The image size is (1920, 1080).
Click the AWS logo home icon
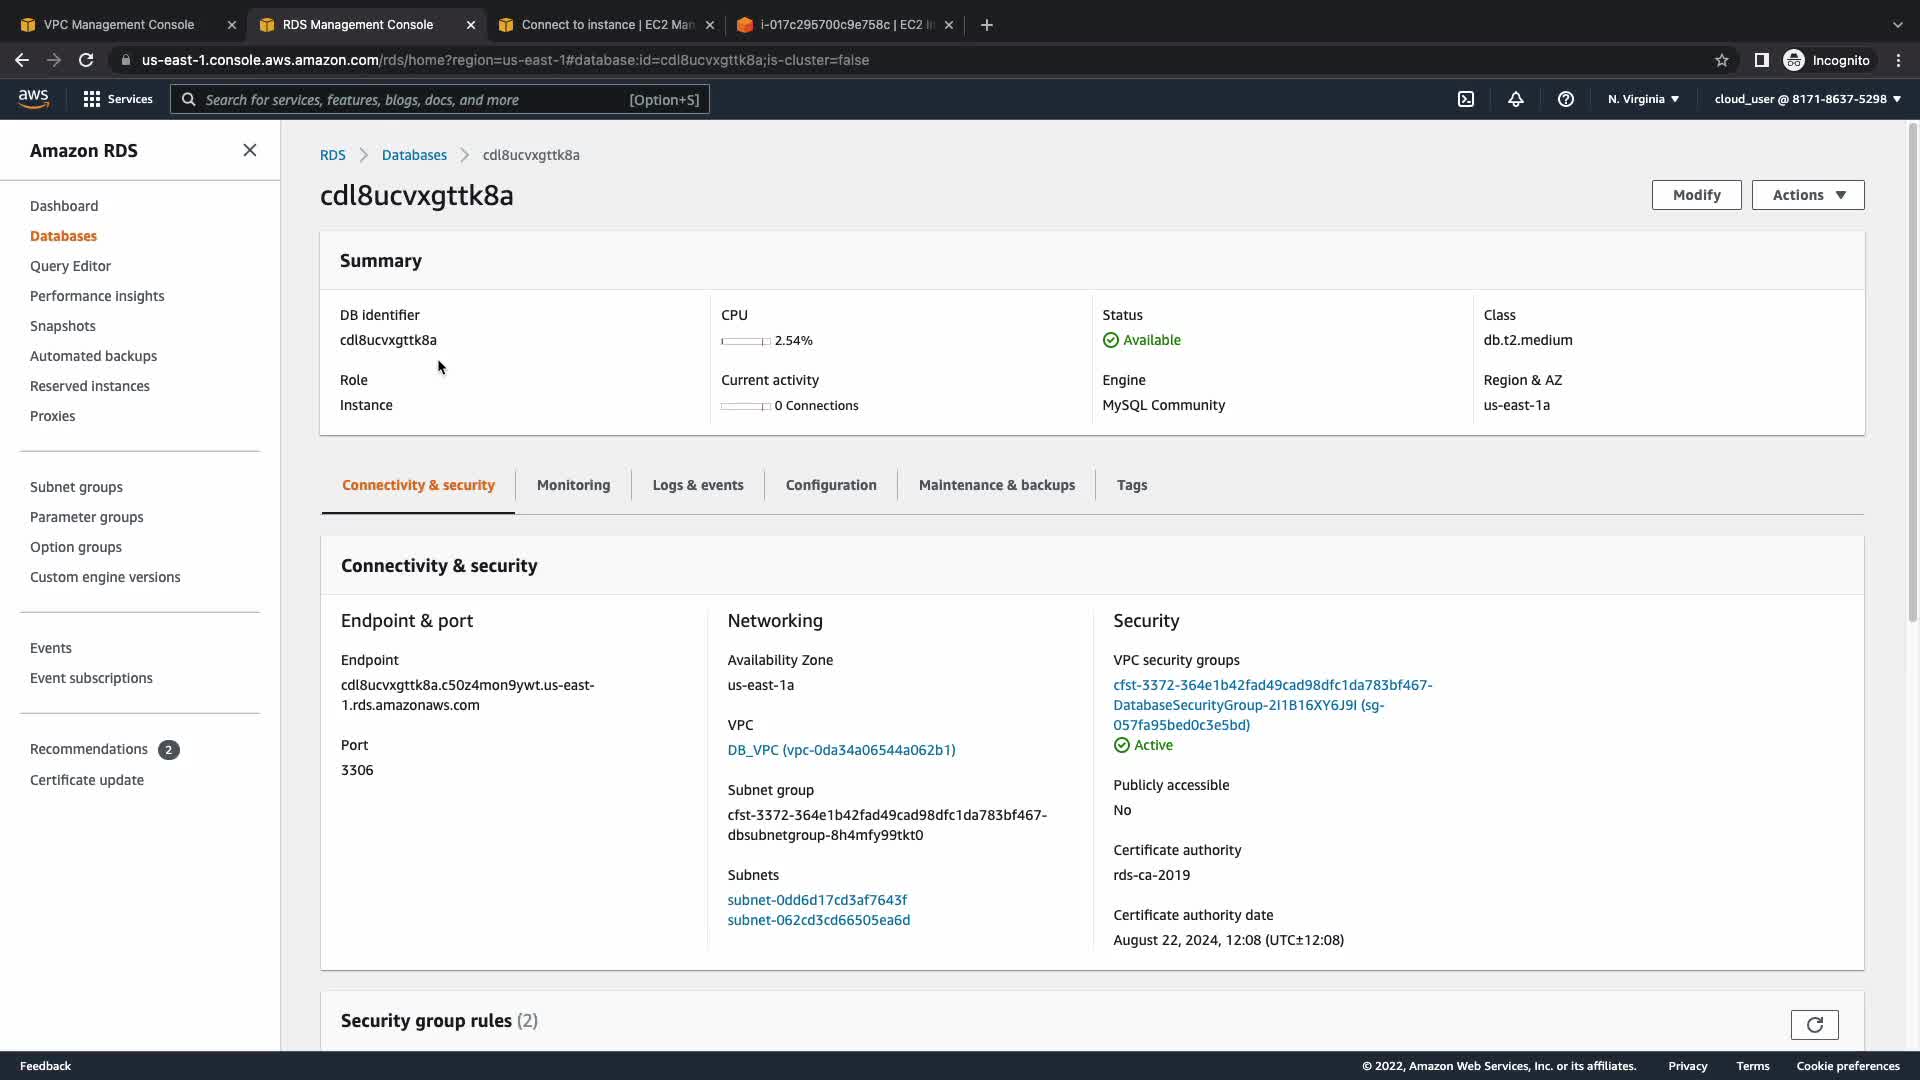point(33,98)
